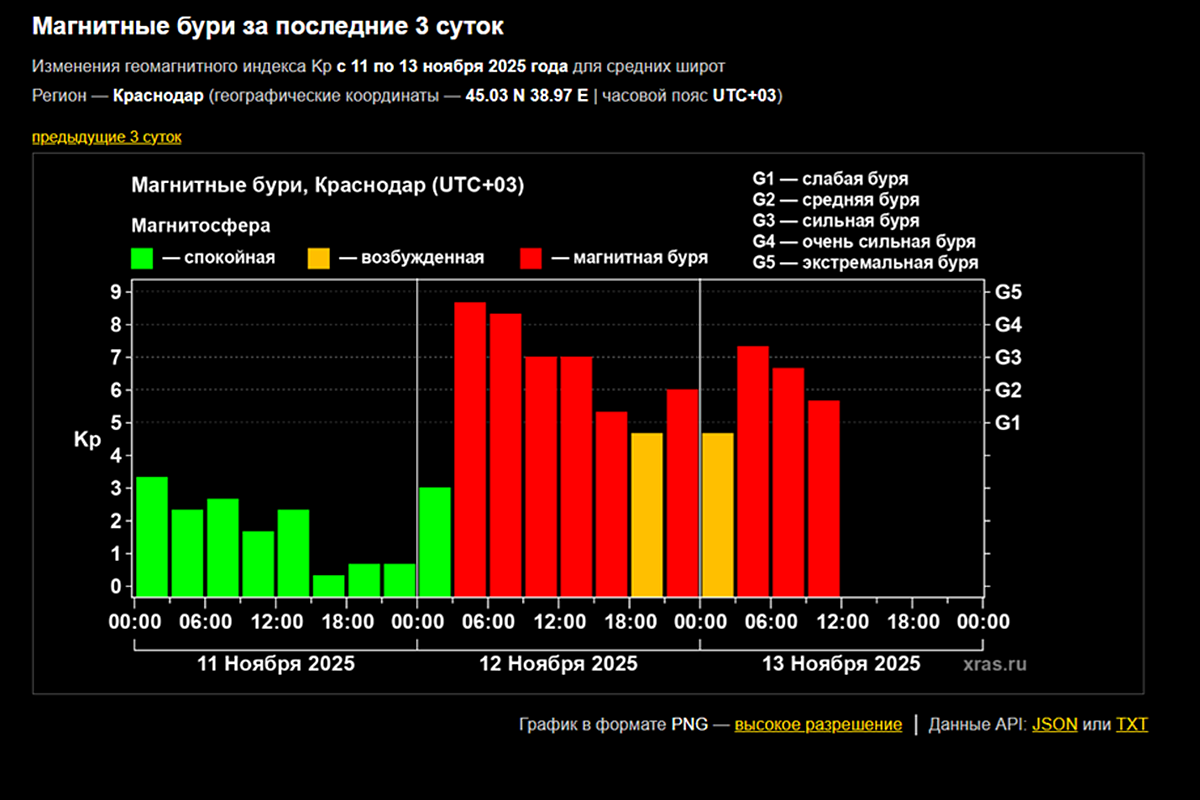Click the green 'спокойная' legend swatch
Viewport: 1200px width, 800px height.
[x=143, y=258]
